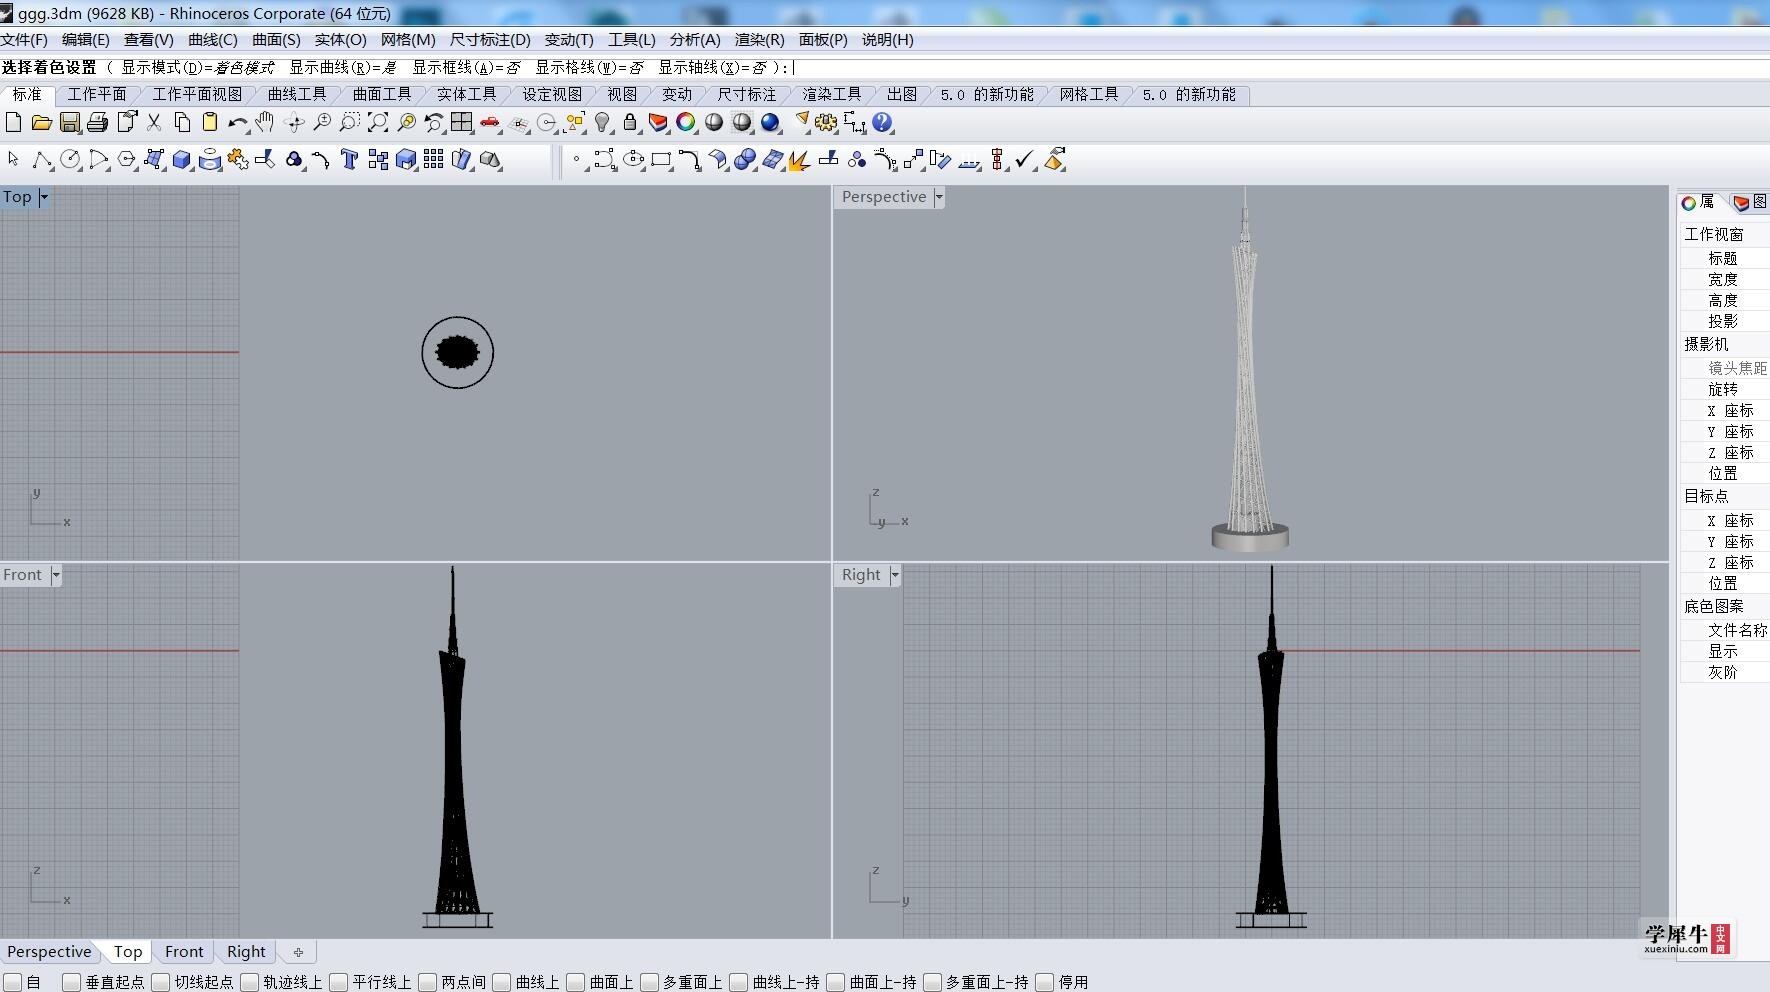Click the 镜头焦距 property row

1725,368
